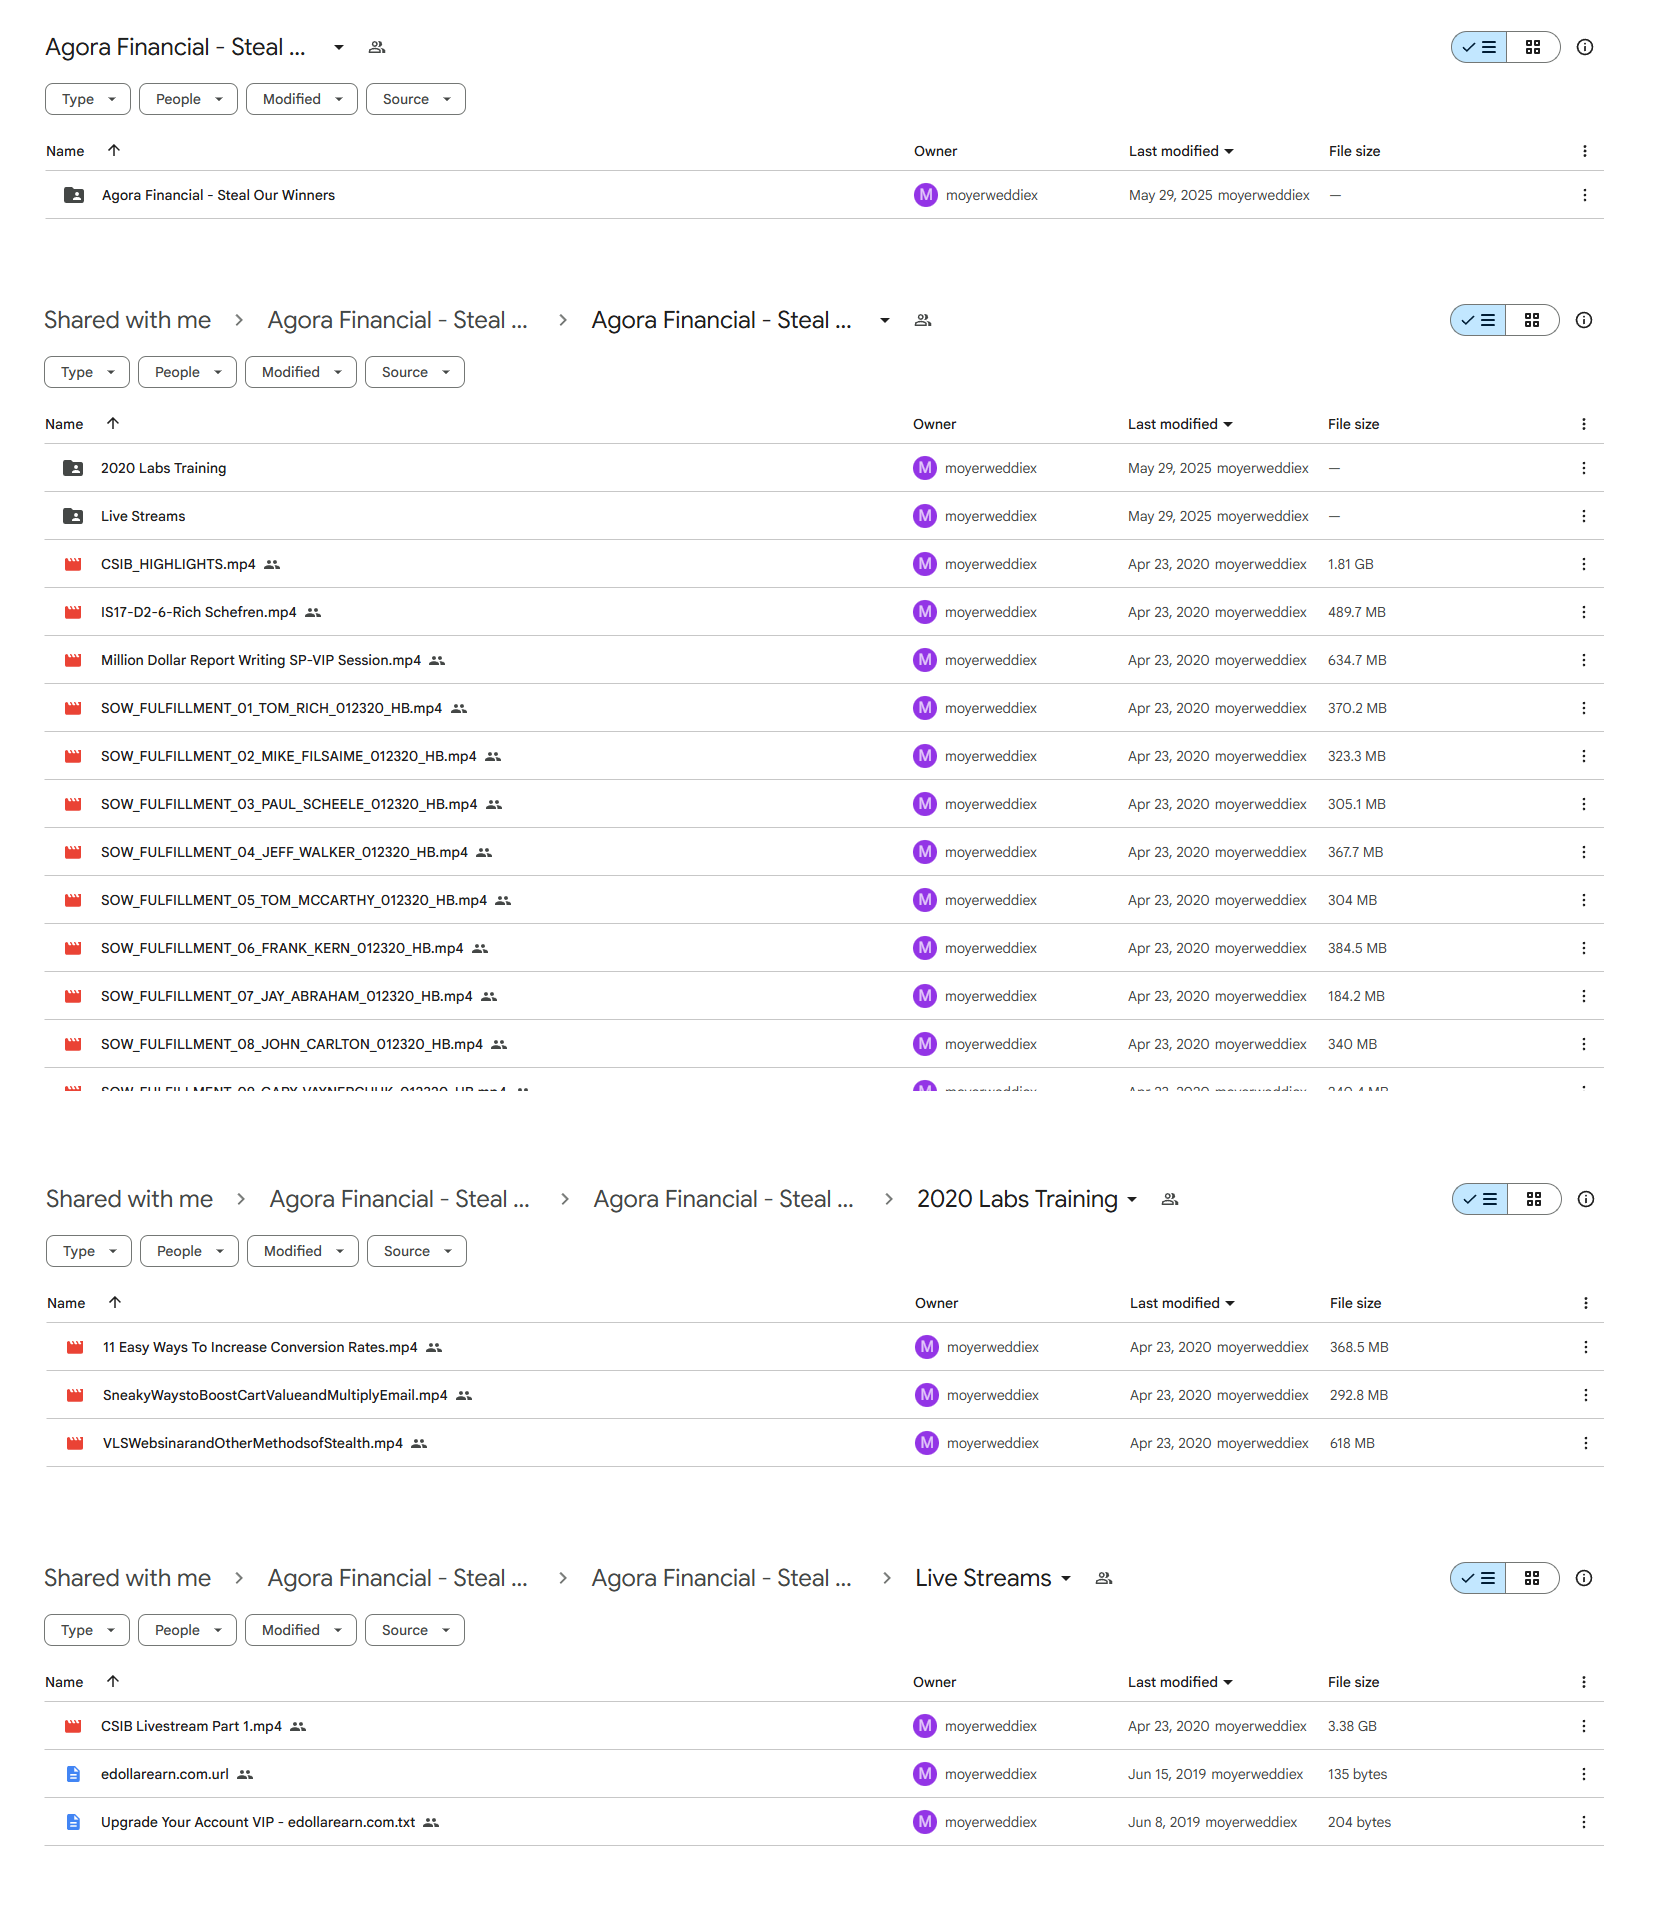Click the document icon of Upgrade Your Account VIP txt
The image size is (1660, 1908).
(x=73, y=1822)
